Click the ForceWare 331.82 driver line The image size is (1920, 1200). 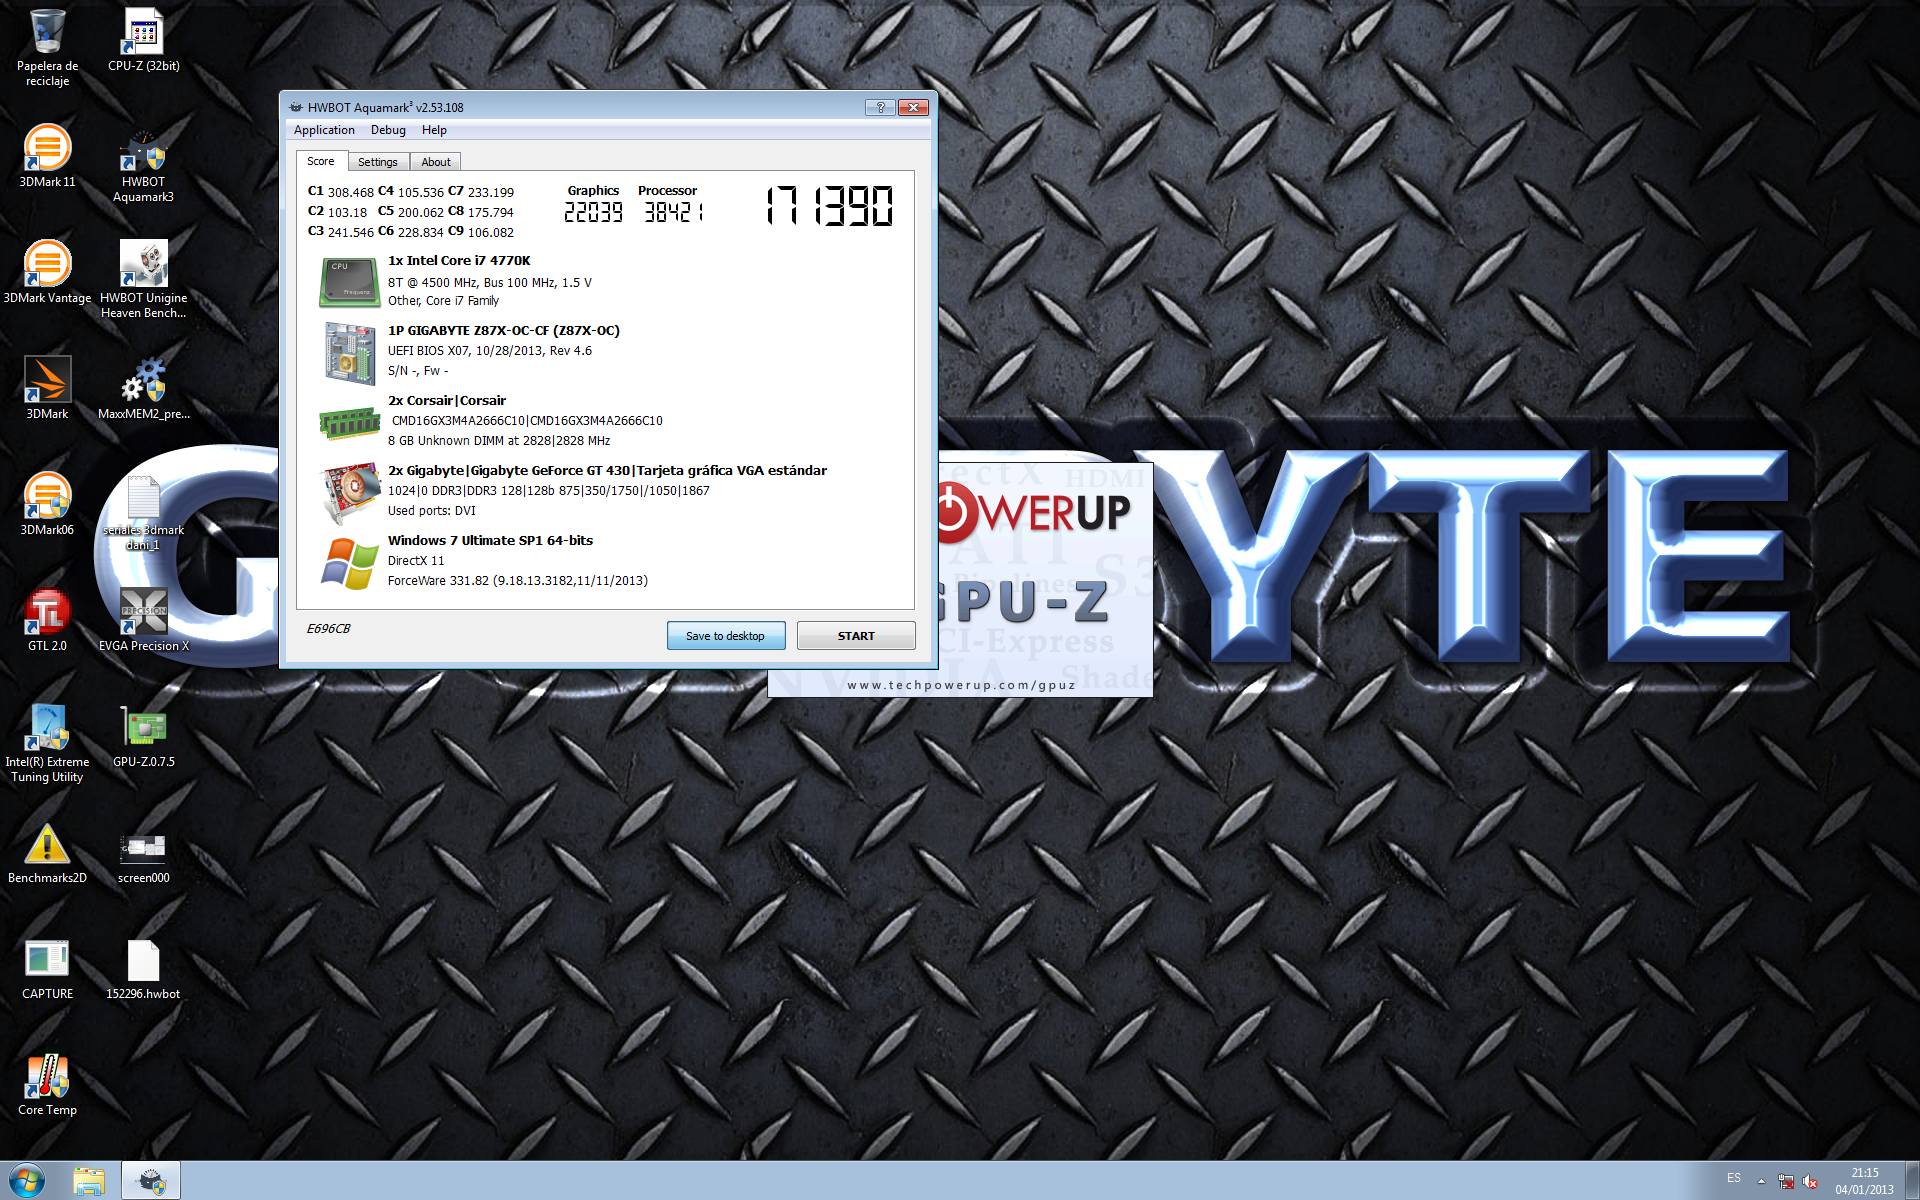(518, 580)
